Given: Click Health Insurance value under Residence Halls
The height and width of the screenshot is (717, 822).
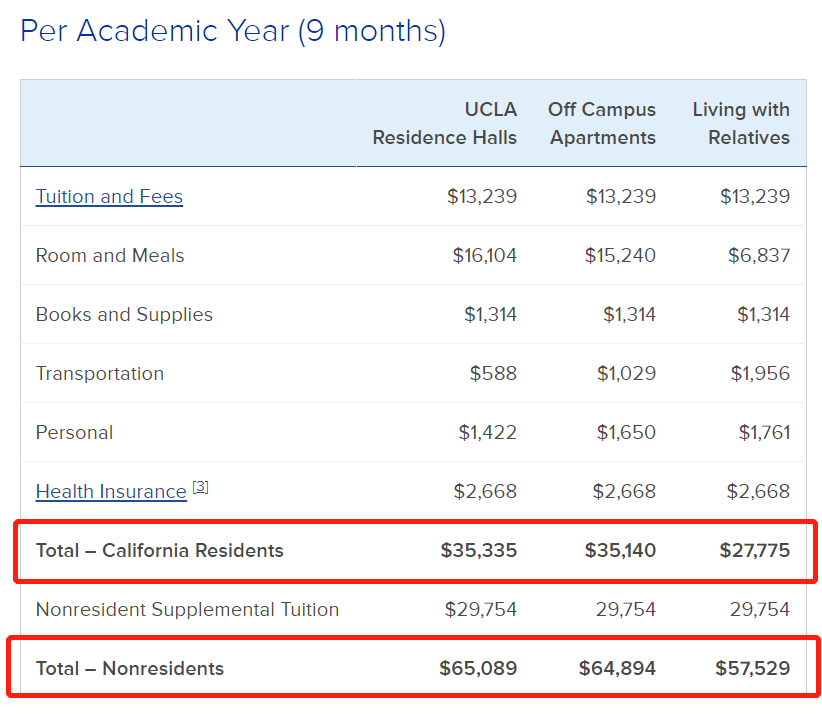Looking at the screenshot, I should click(x=485, y=492).
